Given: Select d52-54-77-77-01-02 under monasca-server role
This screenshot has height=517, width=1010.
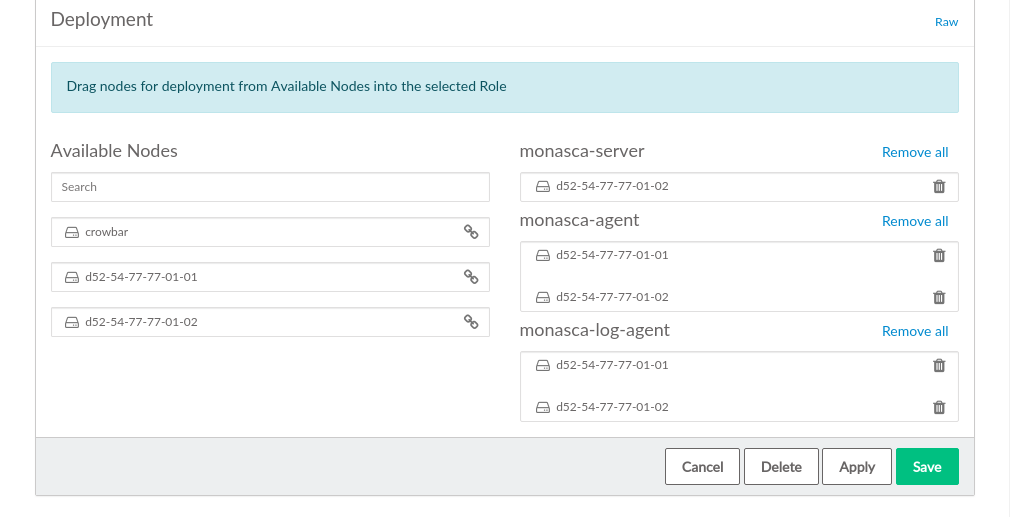Looking at the screenshot, I should [612, 187].
